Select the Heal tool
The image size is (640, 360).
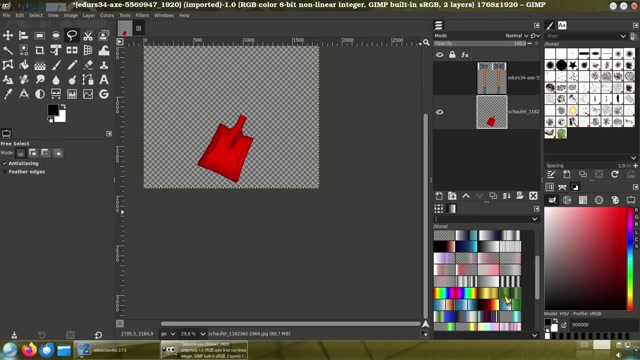24,80
